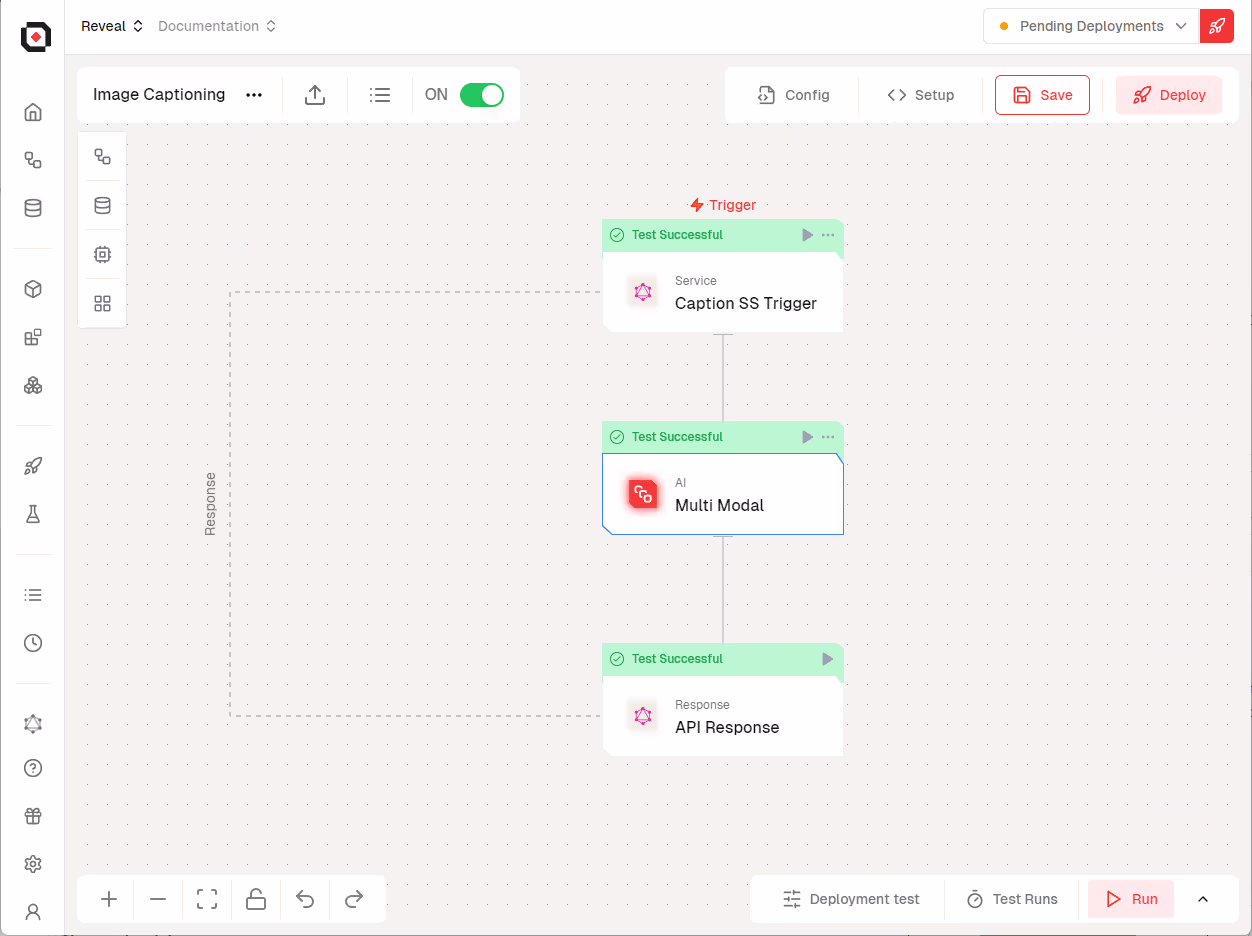The width and height of the screenshot is (1252, 936).
Task: Open the Reveal project dropdown
Action: point(112,26)
